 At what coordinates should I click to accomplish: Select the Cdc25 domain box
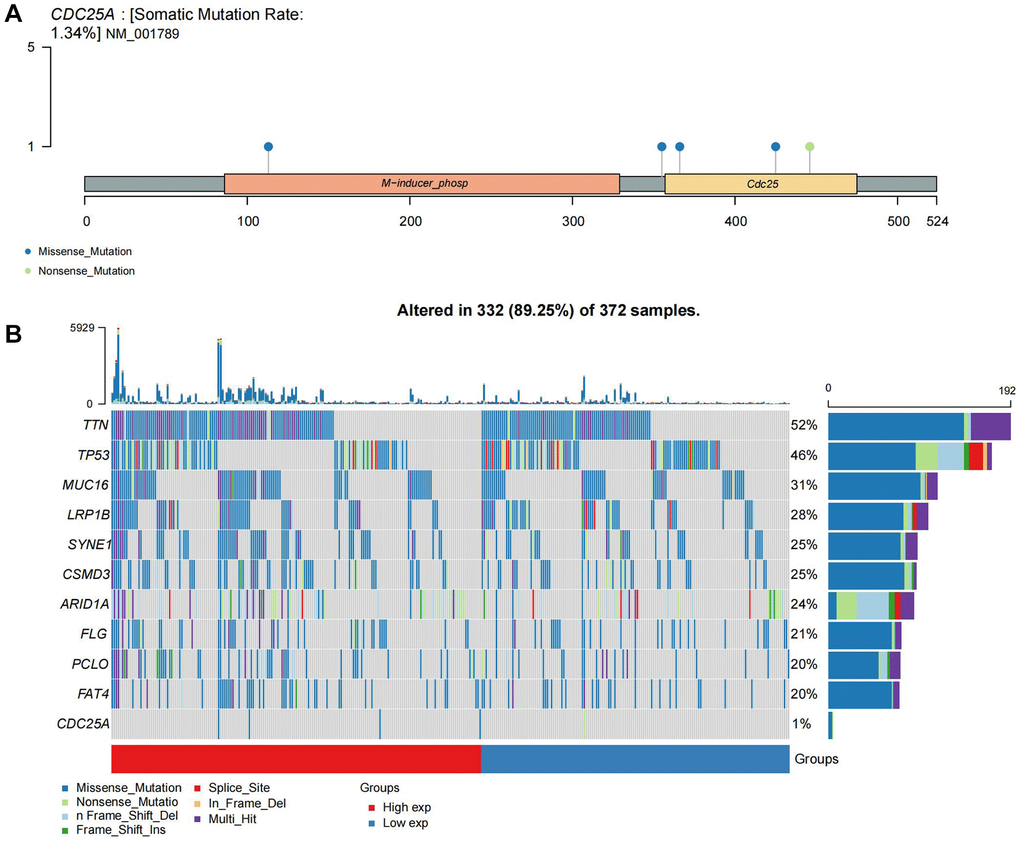point(760,184)
